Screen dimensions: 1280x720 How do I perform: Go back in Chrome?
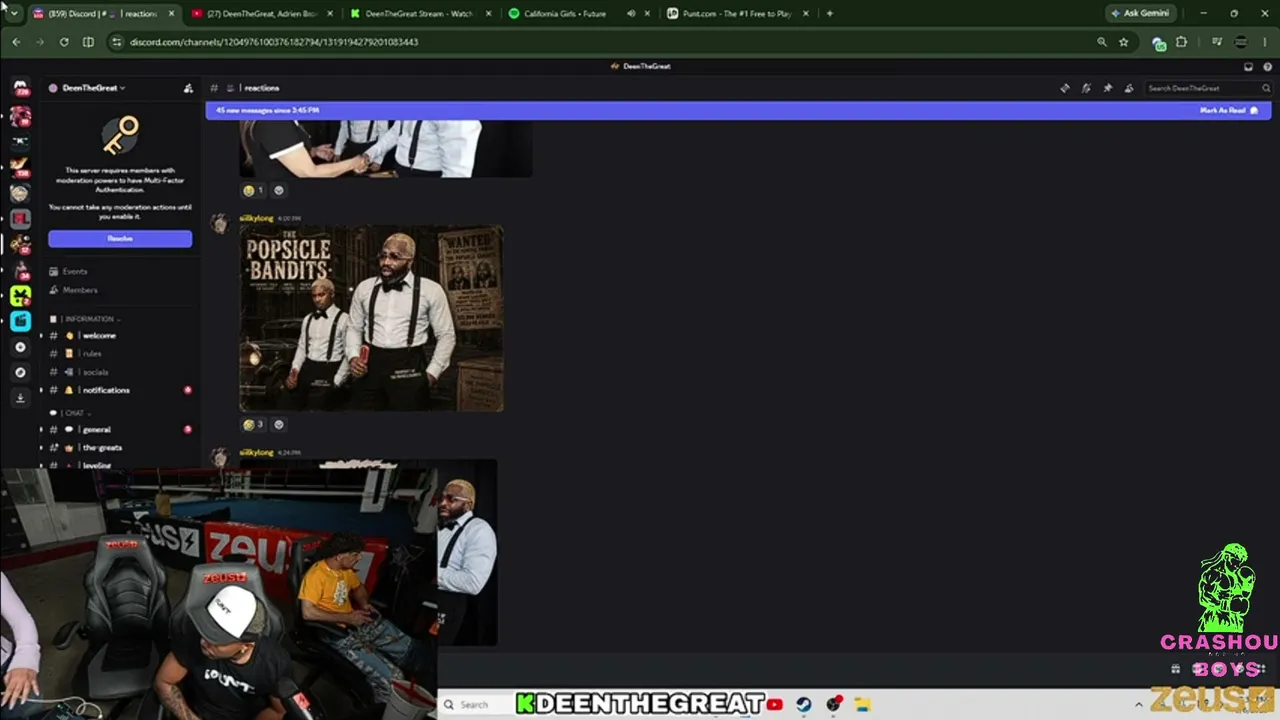pyautogui.click(x=16, y=42)
